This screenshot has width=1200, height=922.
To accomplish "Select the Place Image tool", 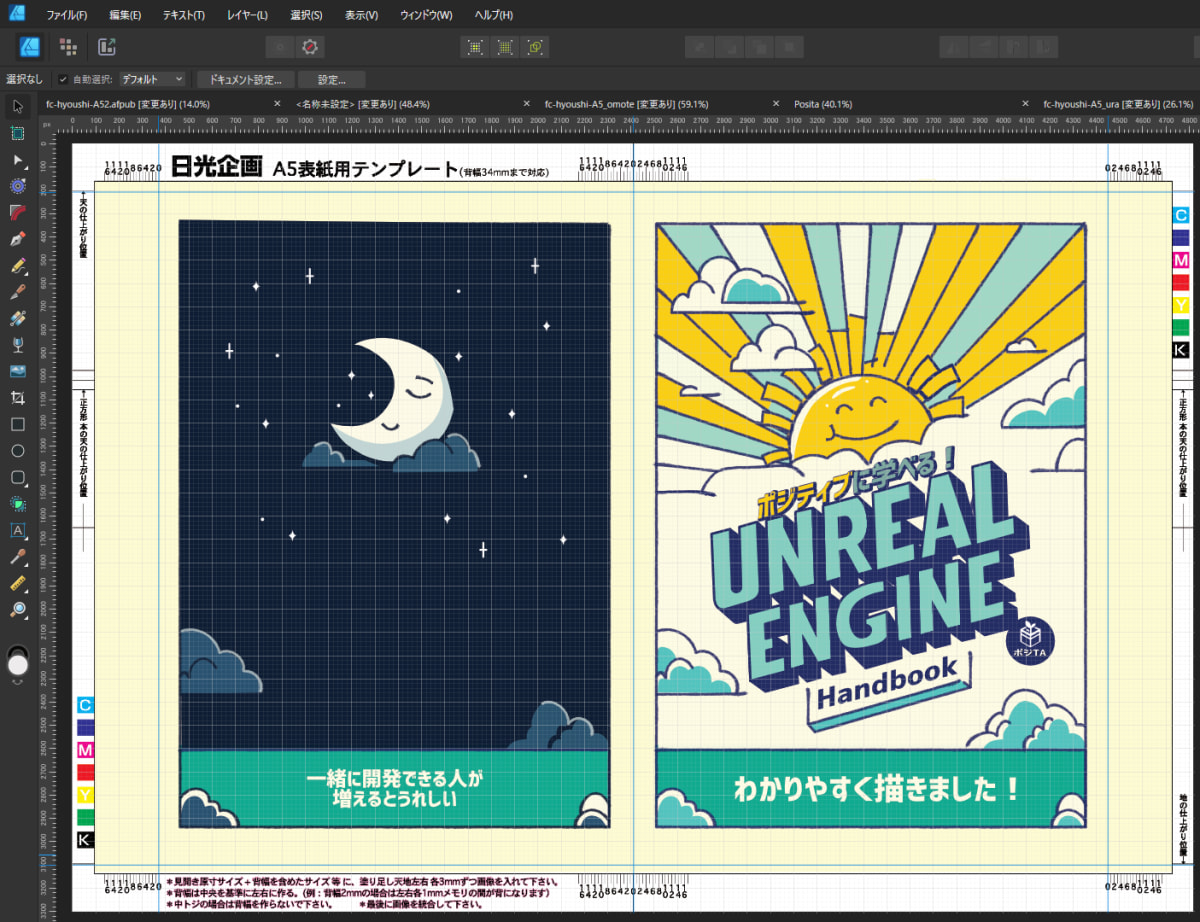I will tap(17, 371).
